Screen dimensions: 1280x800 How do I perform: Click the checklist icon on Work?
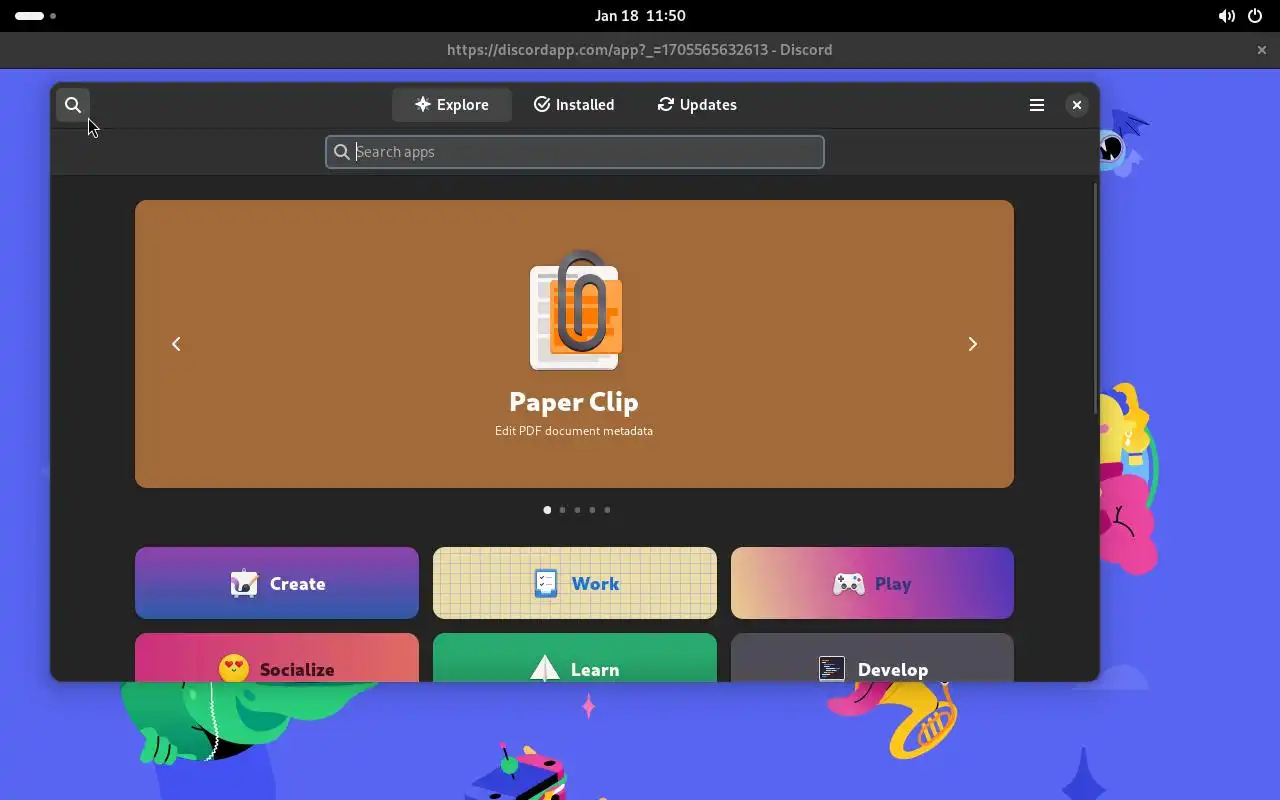546,584
